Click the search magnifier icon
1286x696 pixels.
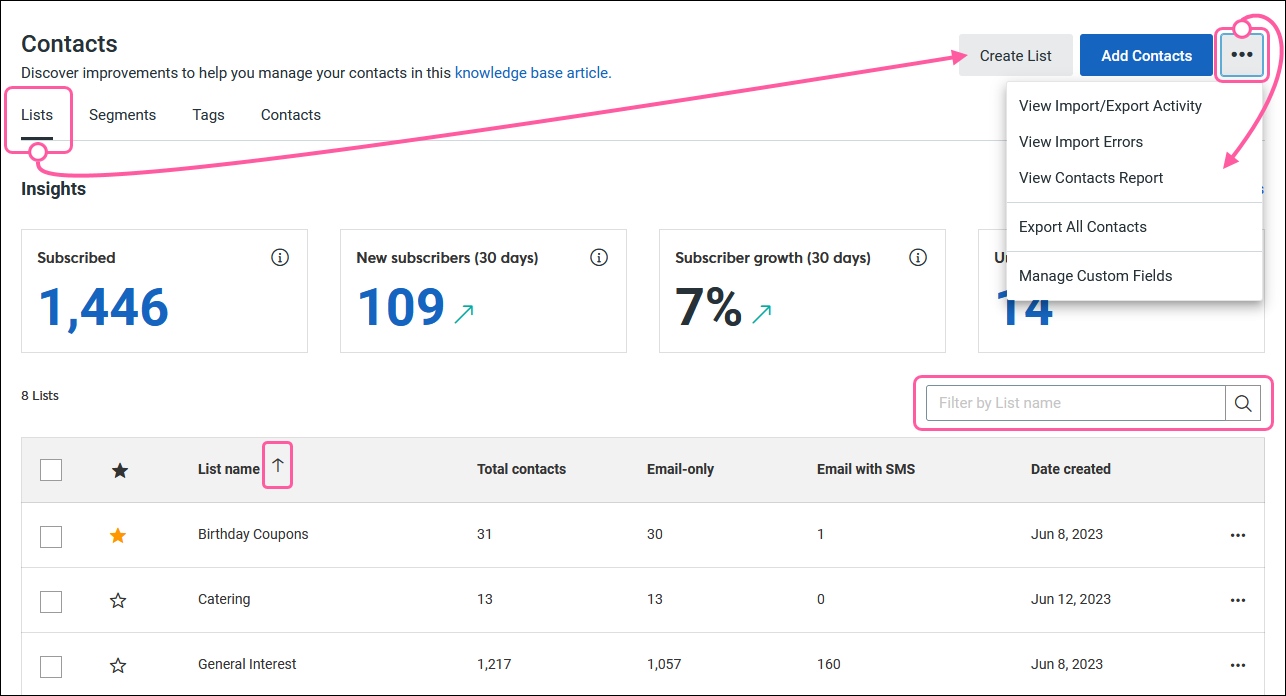[x=1243, y=403]
